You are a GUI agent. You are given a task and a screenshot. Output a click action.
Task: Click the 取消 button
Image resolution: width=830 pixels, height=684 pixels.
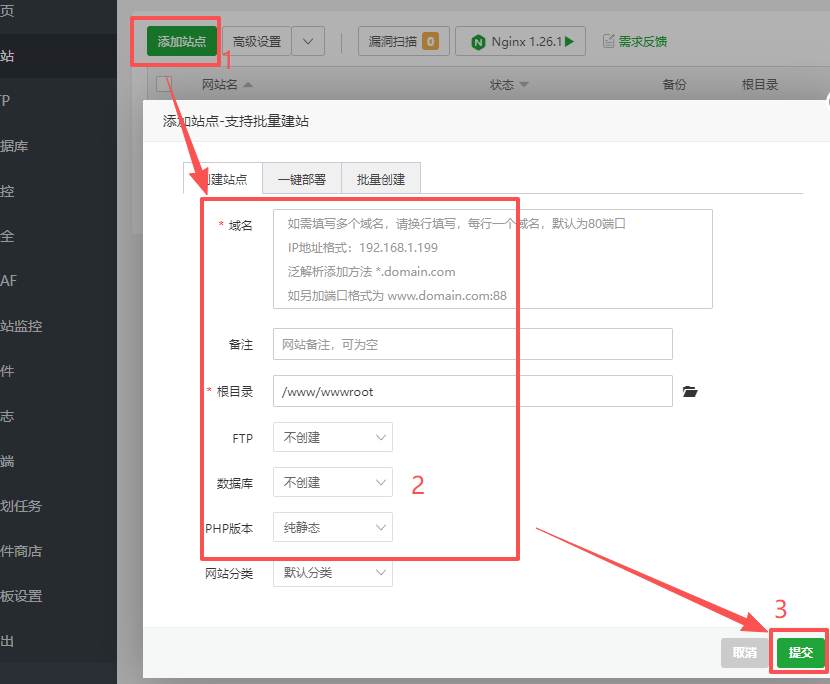click(745, 653)
